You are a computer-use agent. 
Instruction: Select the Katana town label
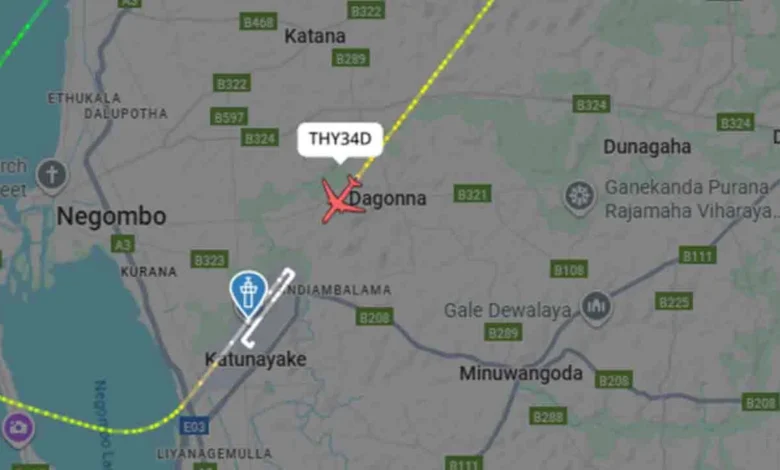(x=315, y=36)
